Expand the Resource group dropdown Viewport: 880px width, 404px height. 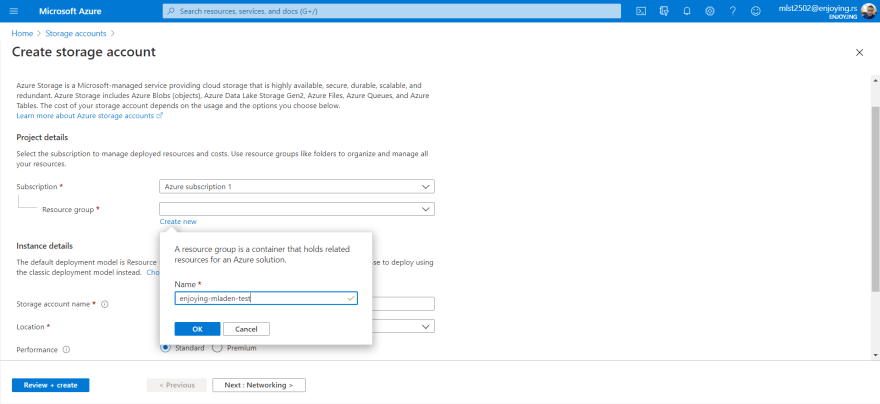297,209
